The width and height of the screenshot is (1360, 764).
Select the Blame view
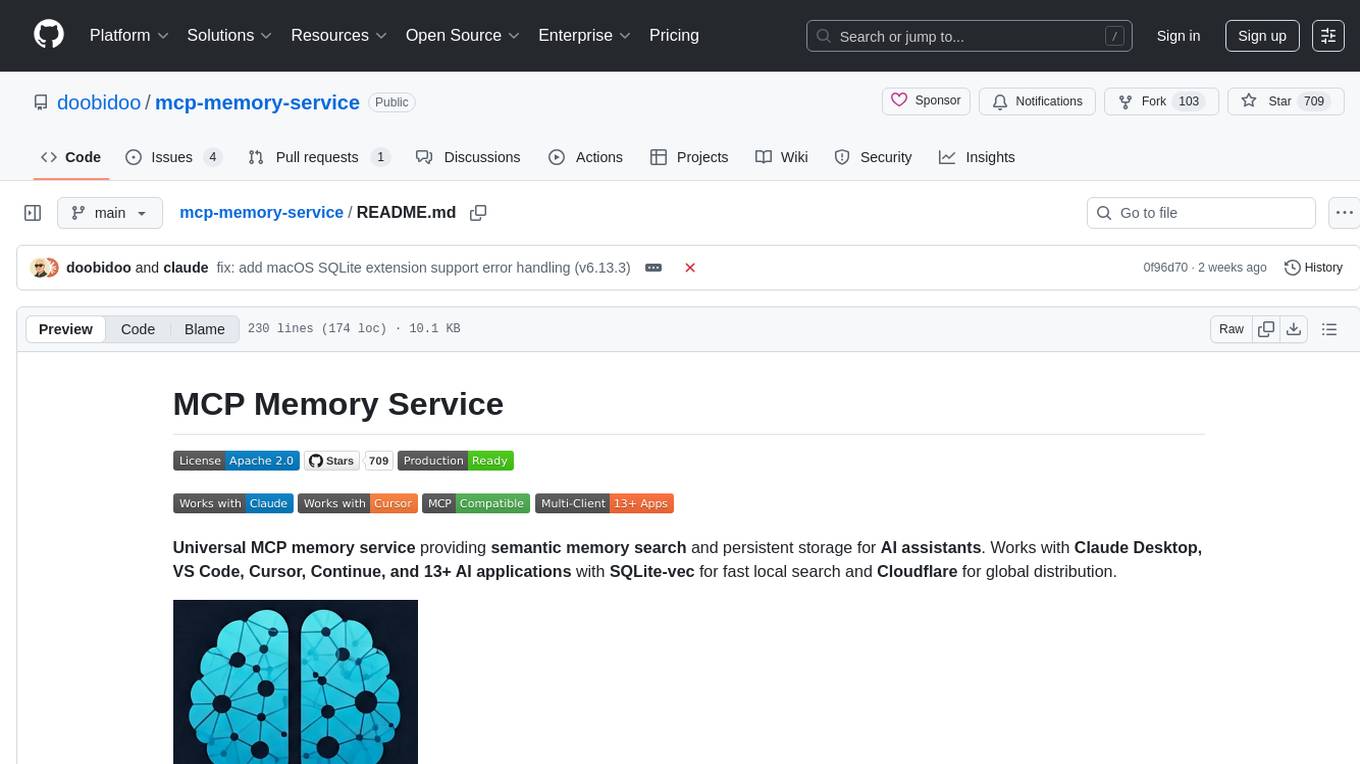pyautogui.click(x=204, y=329)
